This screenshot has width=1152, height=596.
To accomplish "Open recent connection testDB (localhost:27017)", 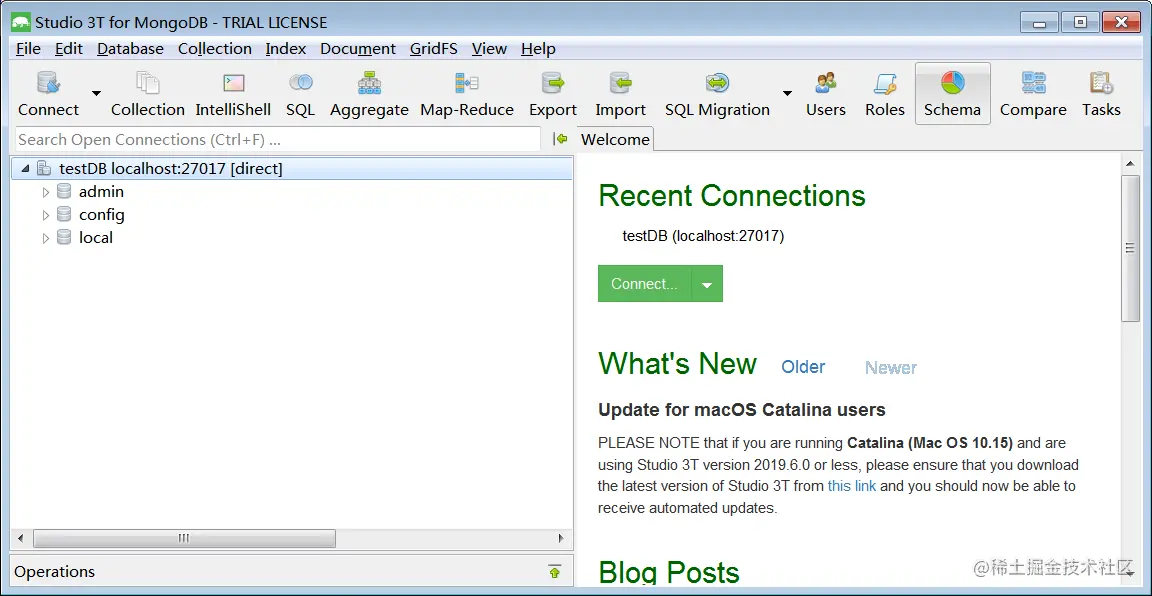I will pos(703,237).
